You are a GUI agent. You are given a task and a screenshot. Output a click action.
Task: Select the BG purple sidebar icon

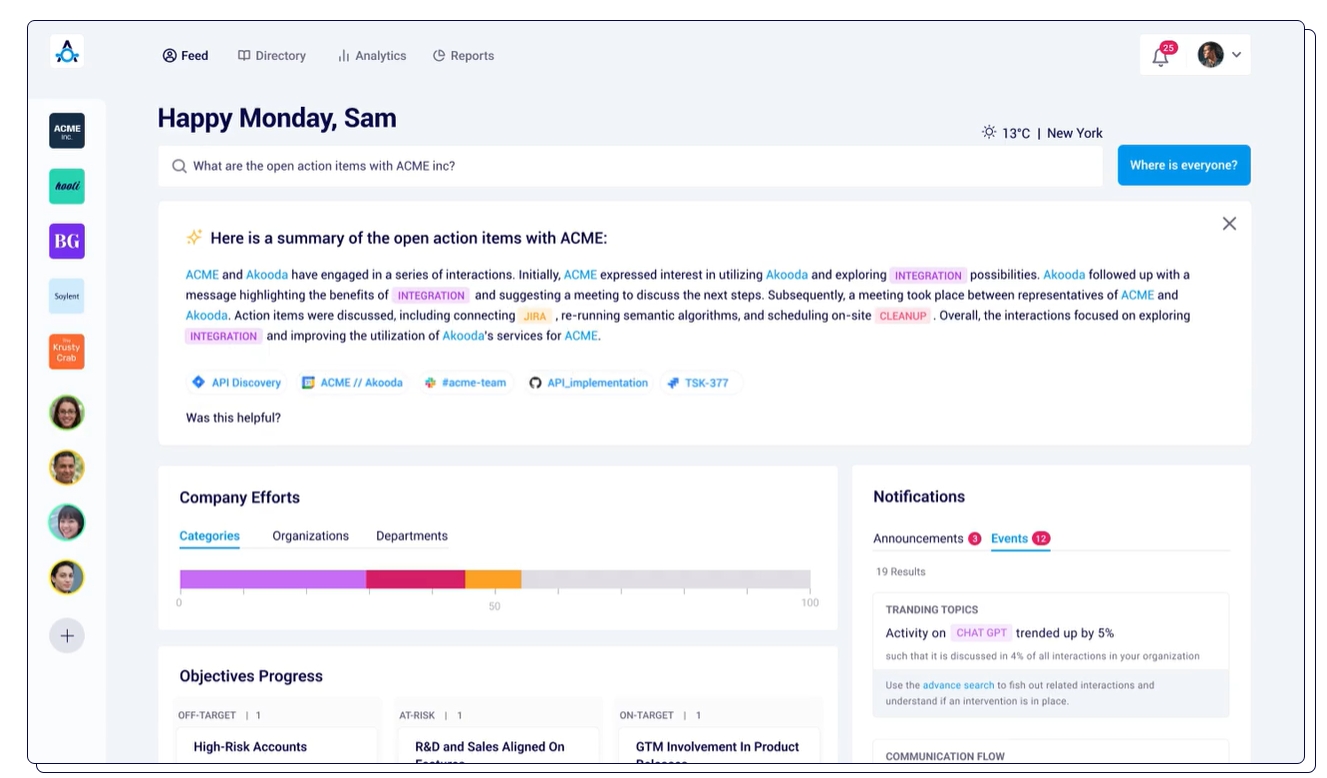[67, 241]
